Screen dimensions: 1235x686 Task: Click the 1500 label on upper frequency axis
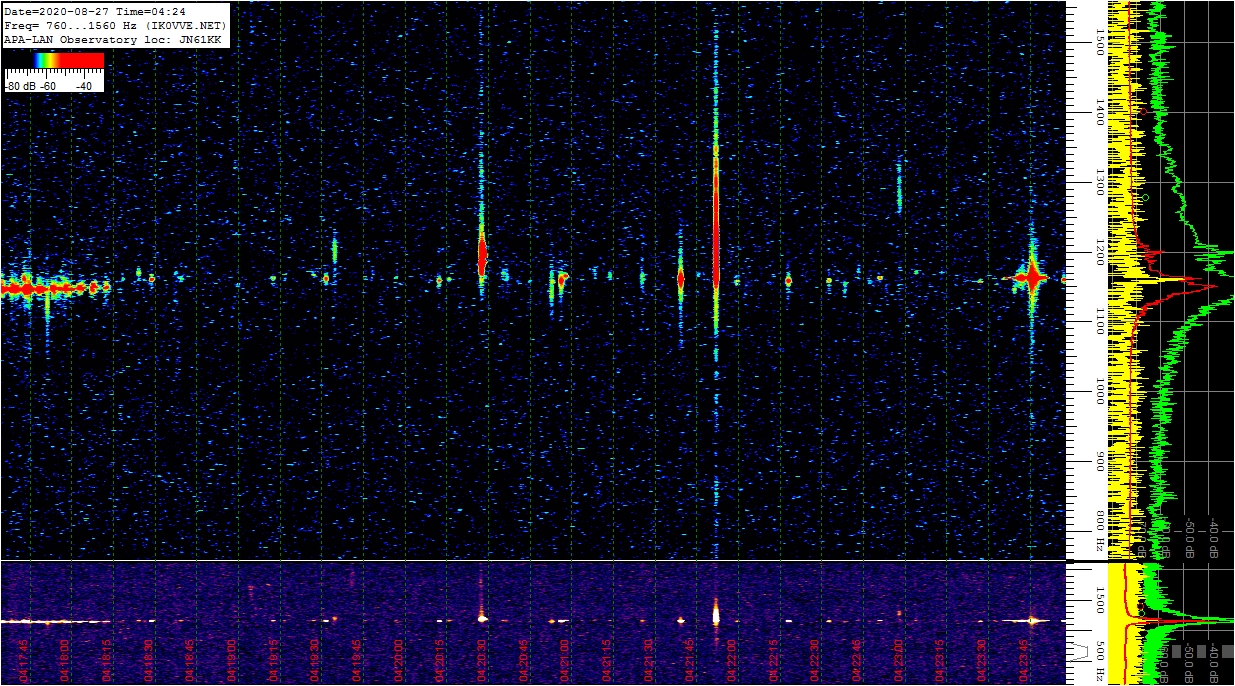tap(1099, 42)
